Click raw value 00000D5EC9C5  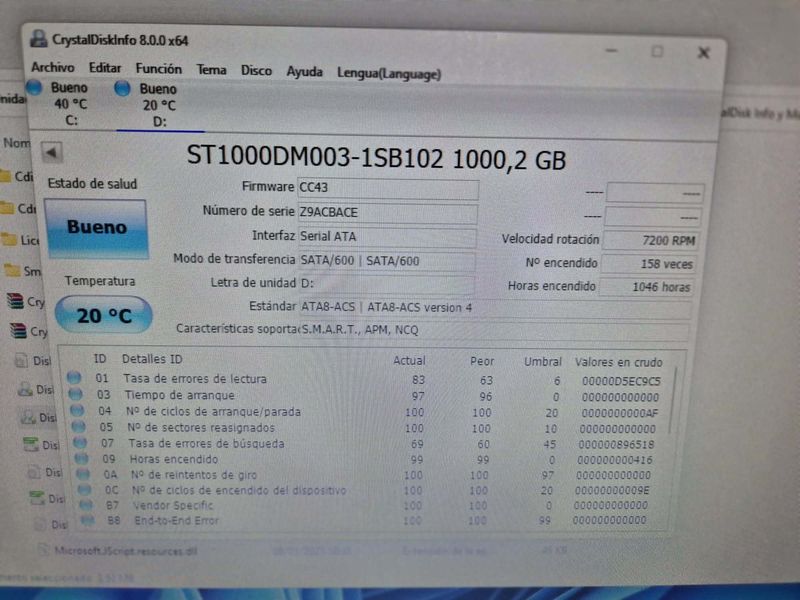pos(621,381)
